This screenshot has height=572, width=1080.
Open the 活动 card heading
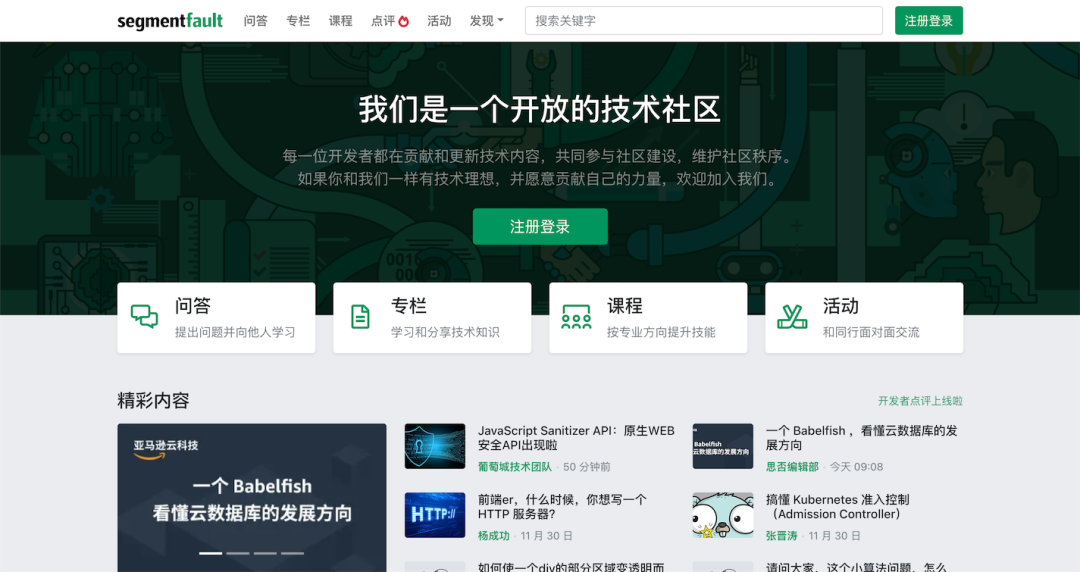coord(841,306)
